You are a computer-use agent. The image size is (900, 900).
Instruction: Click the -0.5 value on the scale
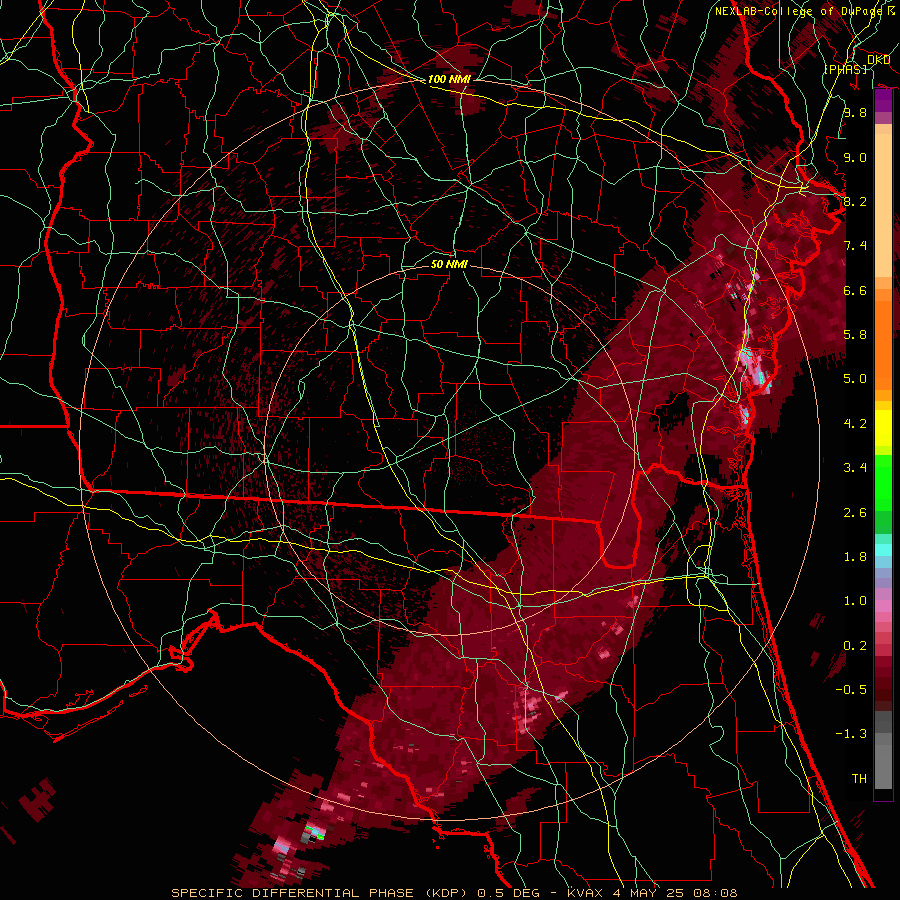(x=852, y=690)
